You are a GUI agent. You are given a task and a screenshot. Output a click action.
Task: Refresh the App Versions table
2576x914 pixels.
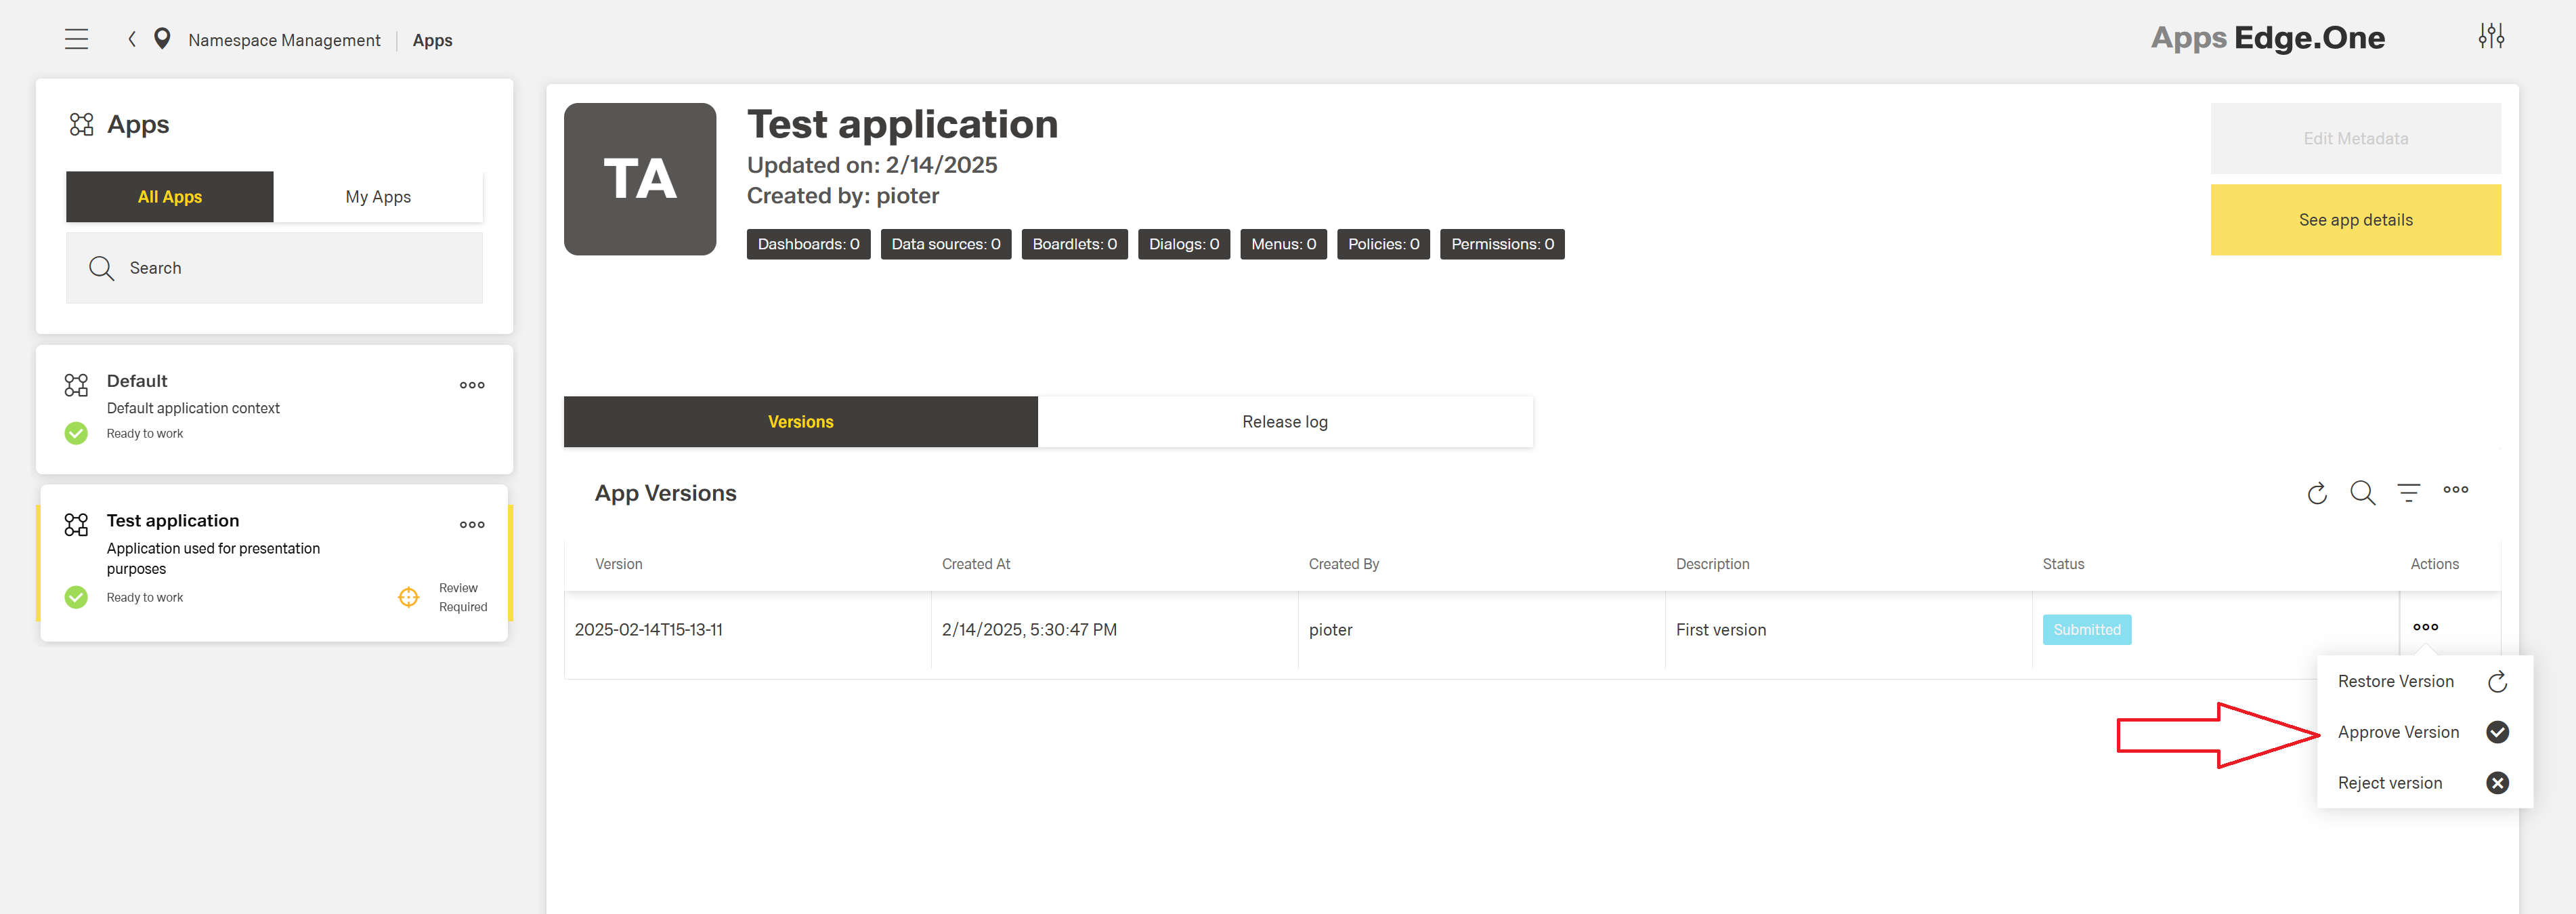point(2316,493)
